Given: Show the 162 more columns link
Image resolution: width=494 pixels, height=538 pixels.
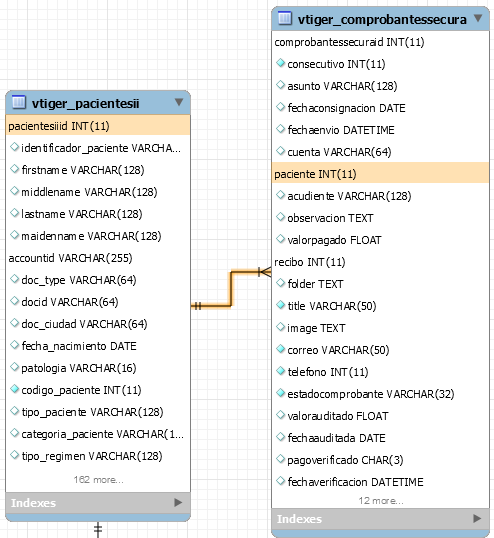Looking at the screenshot, I should point(98,479).
